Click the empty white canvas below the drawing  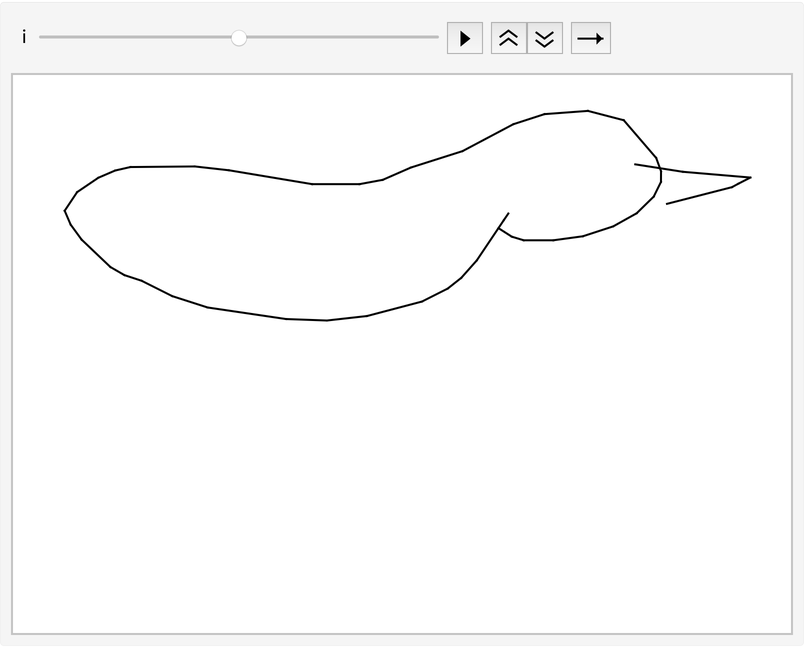pyautogui.click(x=400, y=480)
